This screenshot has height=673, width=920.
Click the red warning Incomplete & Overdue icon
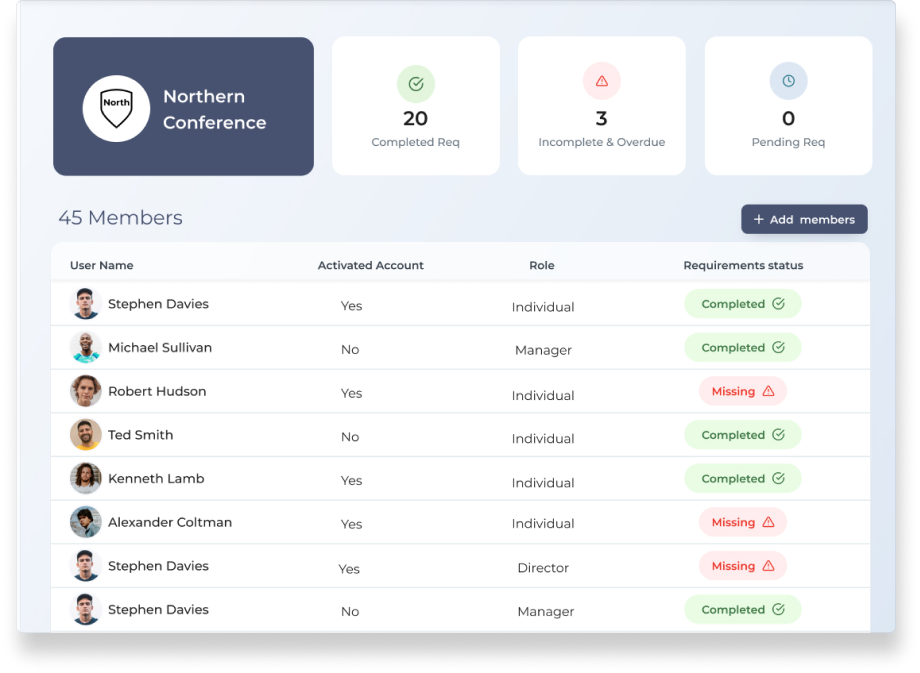coord(601,81)
